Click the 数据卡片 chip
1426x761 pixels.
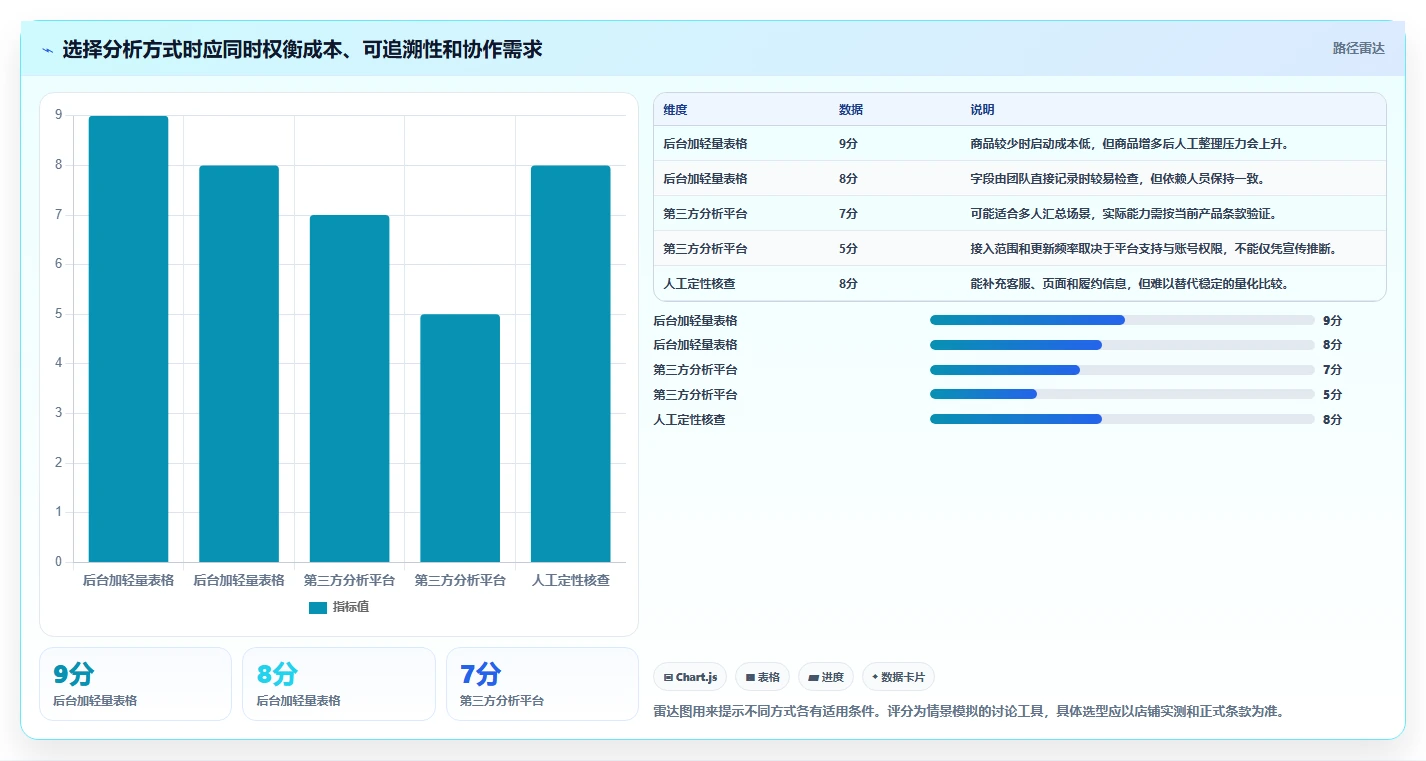click(x=898, y=677)
